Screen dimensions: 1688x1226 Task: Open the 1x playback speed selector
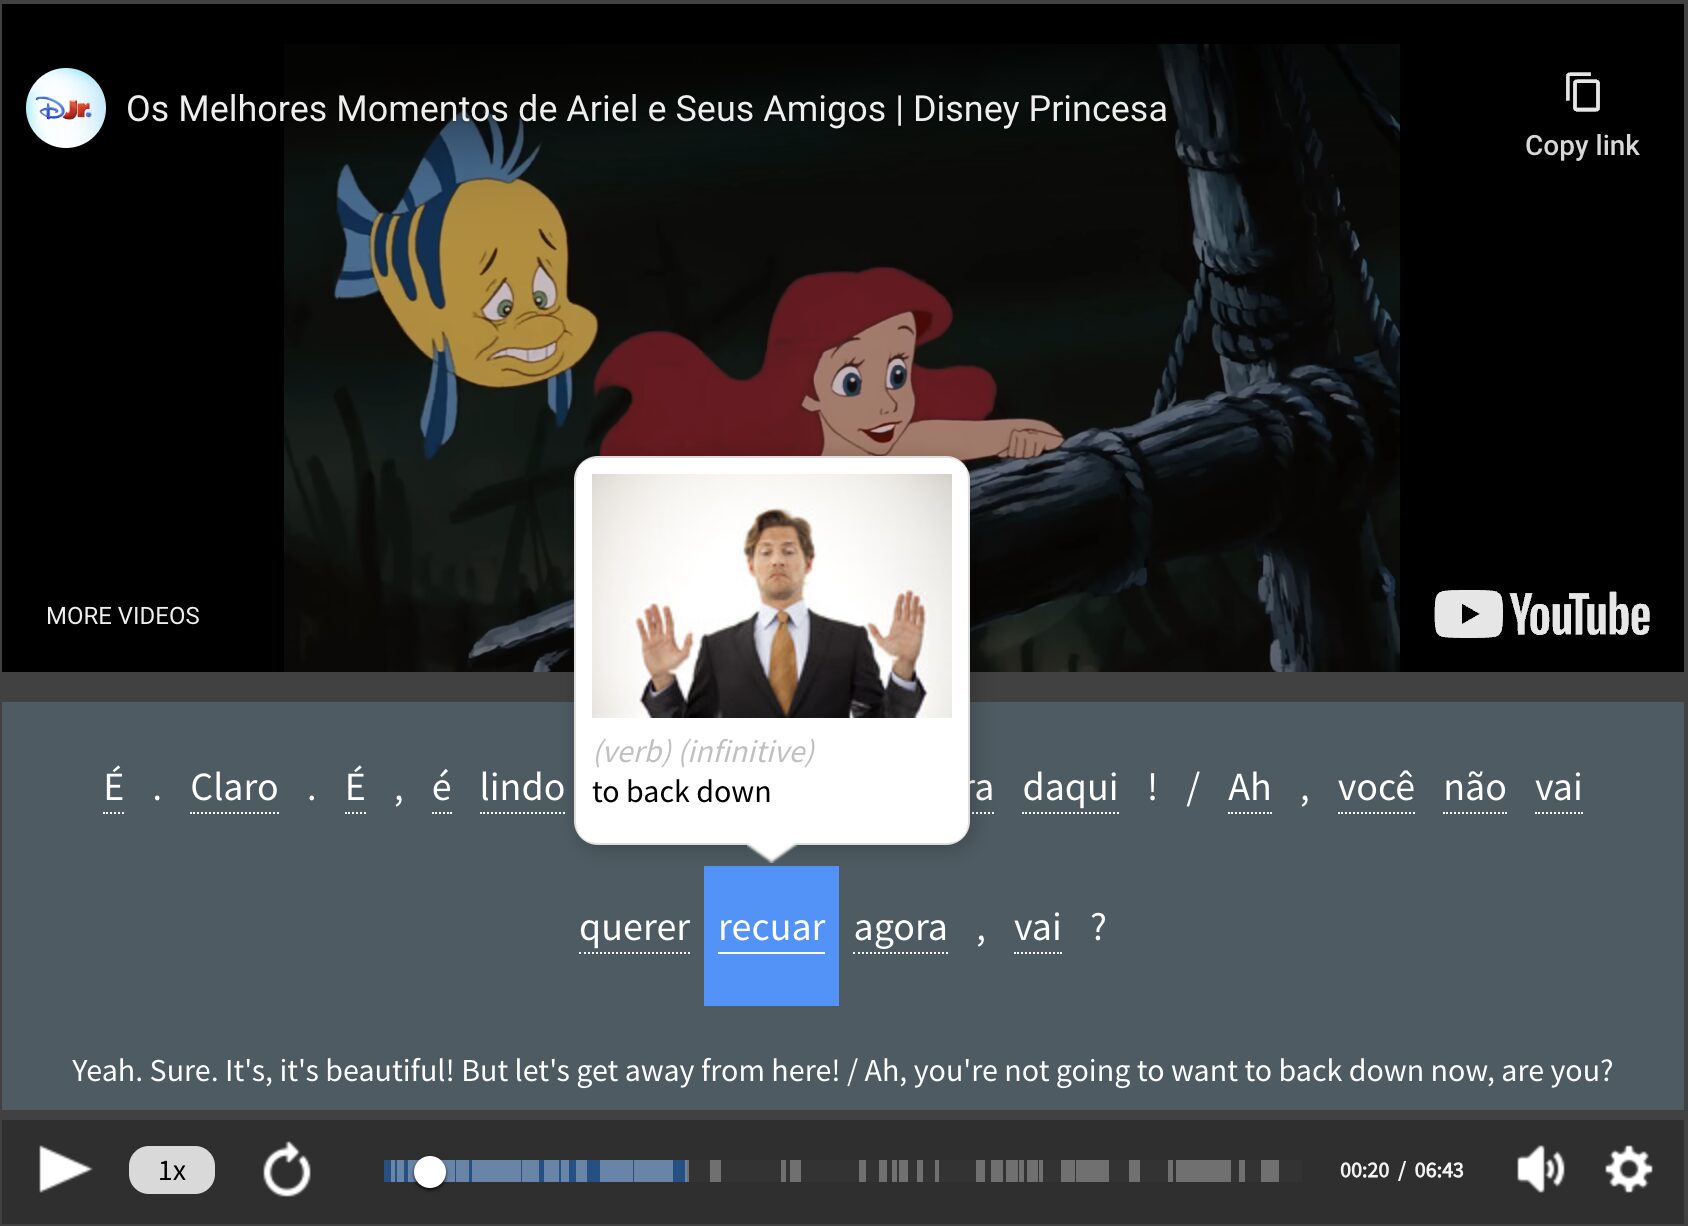click(171, 1170)
